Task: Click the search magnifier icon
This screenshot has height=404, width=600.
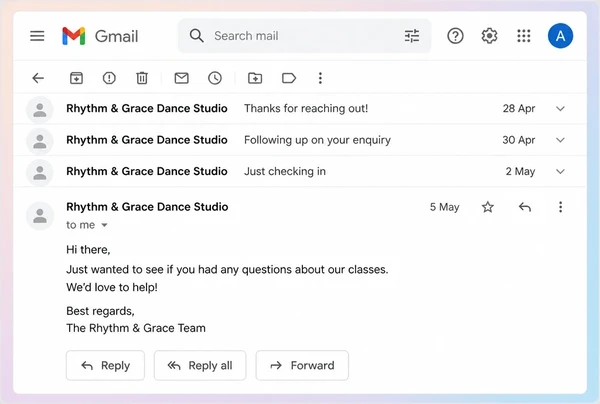Action: coord(196,36)
